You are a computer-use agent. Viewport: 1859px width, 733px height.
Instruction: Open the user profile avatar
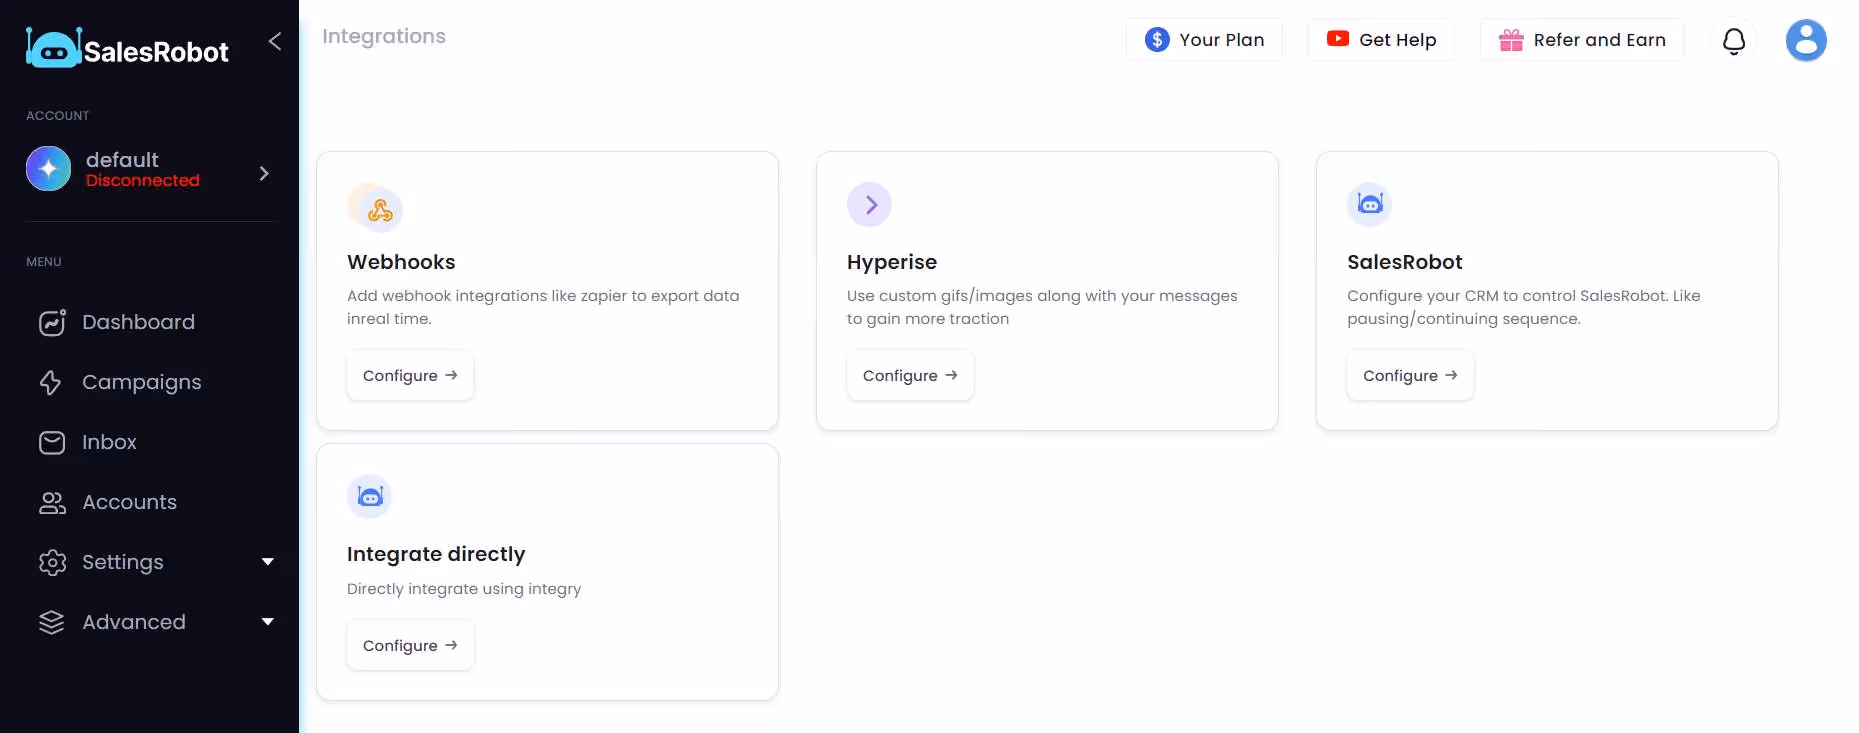click(1806, 41)
